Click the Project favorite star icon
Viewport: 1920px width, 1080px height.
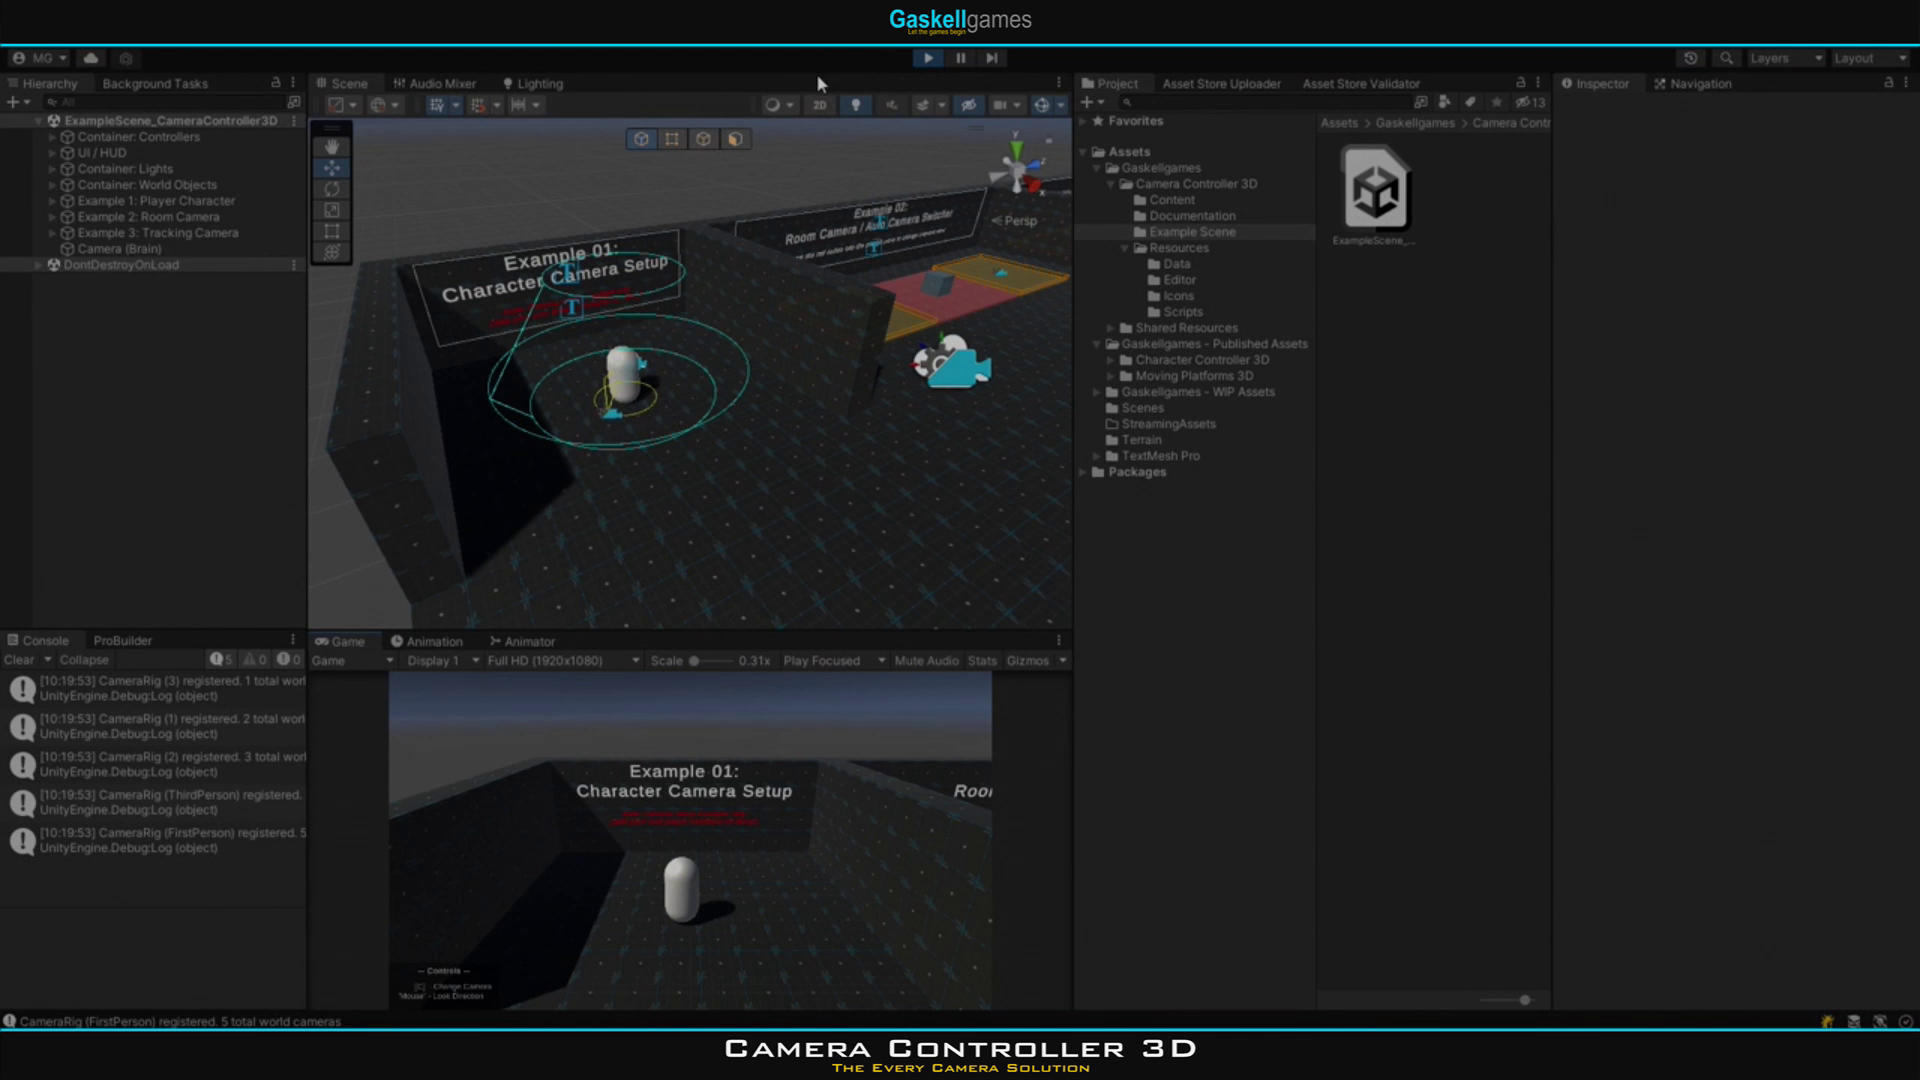click(1496, 102)
